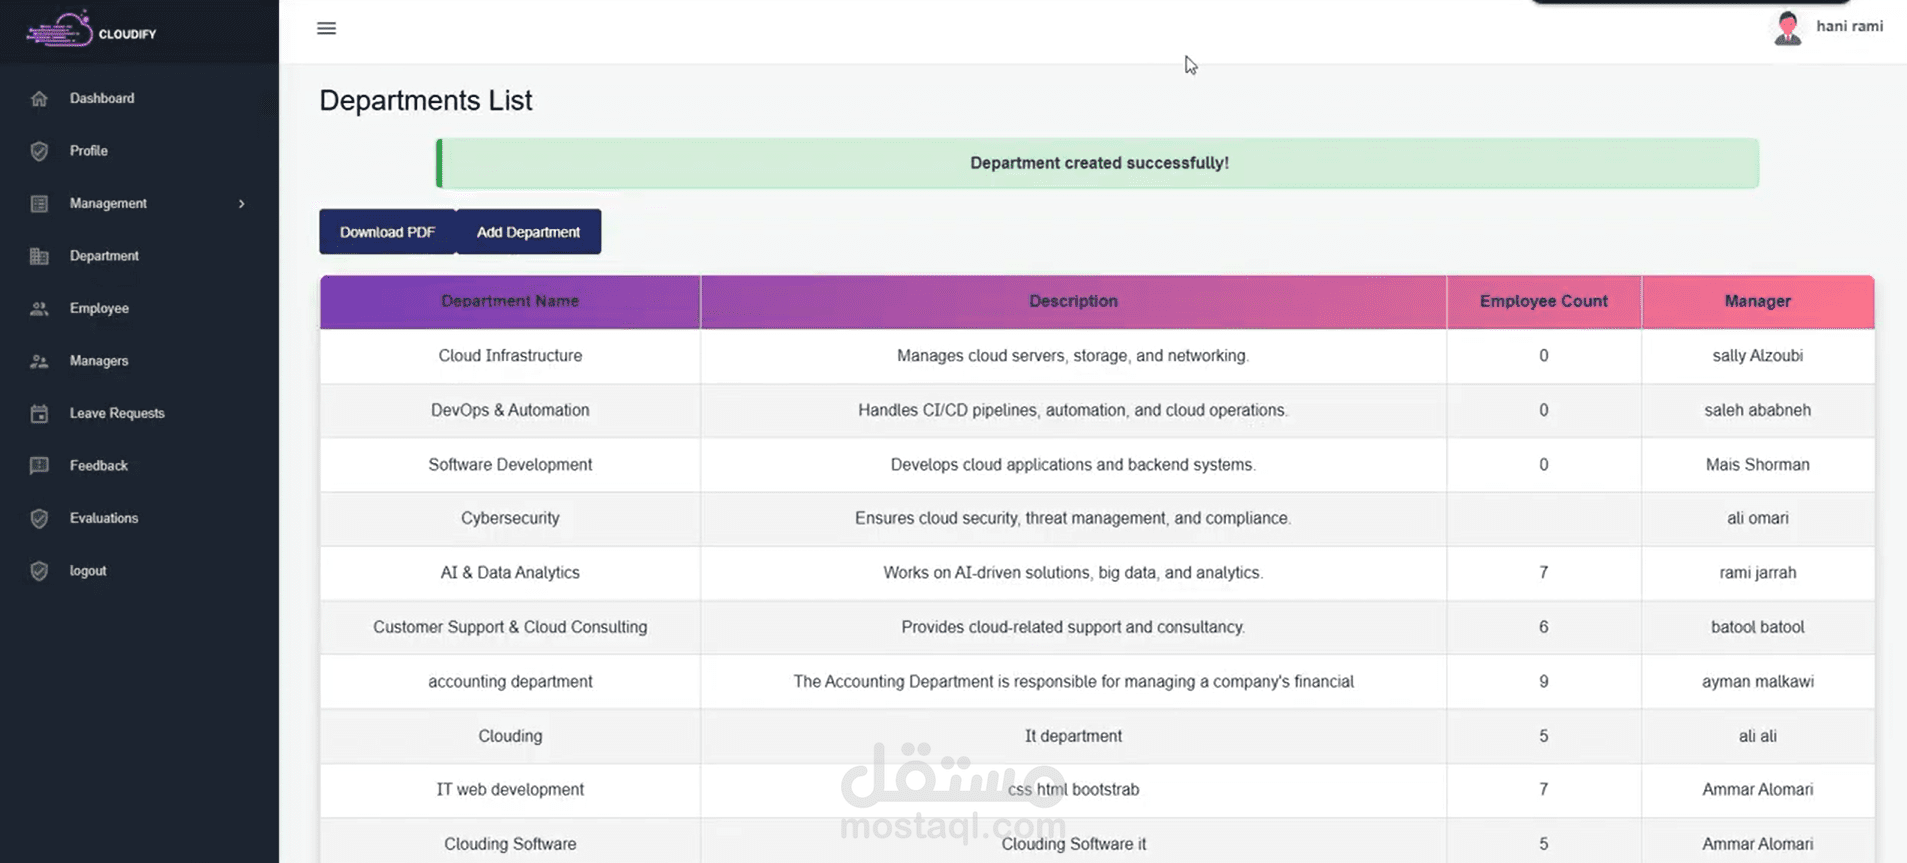Click the Departments List heading
The image size is (1907, 863).
click(x=426, y=100)
